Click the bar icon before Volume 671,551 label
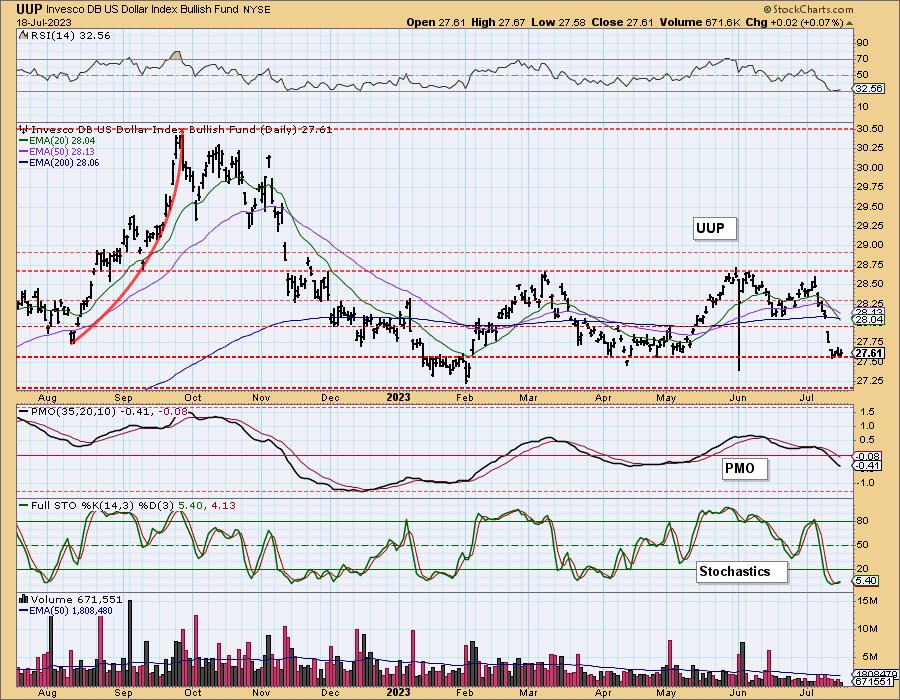The width and height of the screenshot is (900, 700). pyautogui.click(x=24, y=599)
